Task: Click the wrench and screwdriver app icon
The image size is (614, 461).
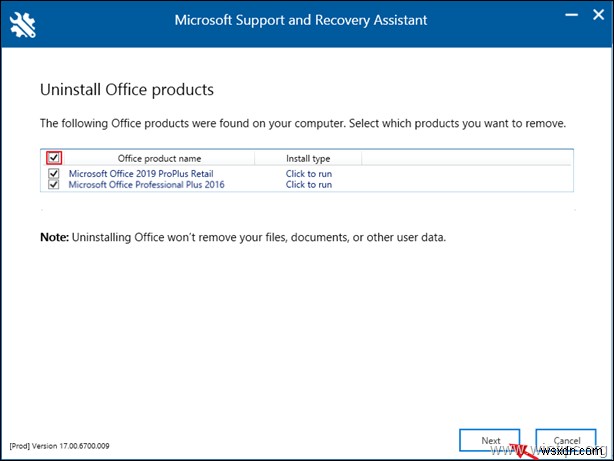Action: (23, 20)
